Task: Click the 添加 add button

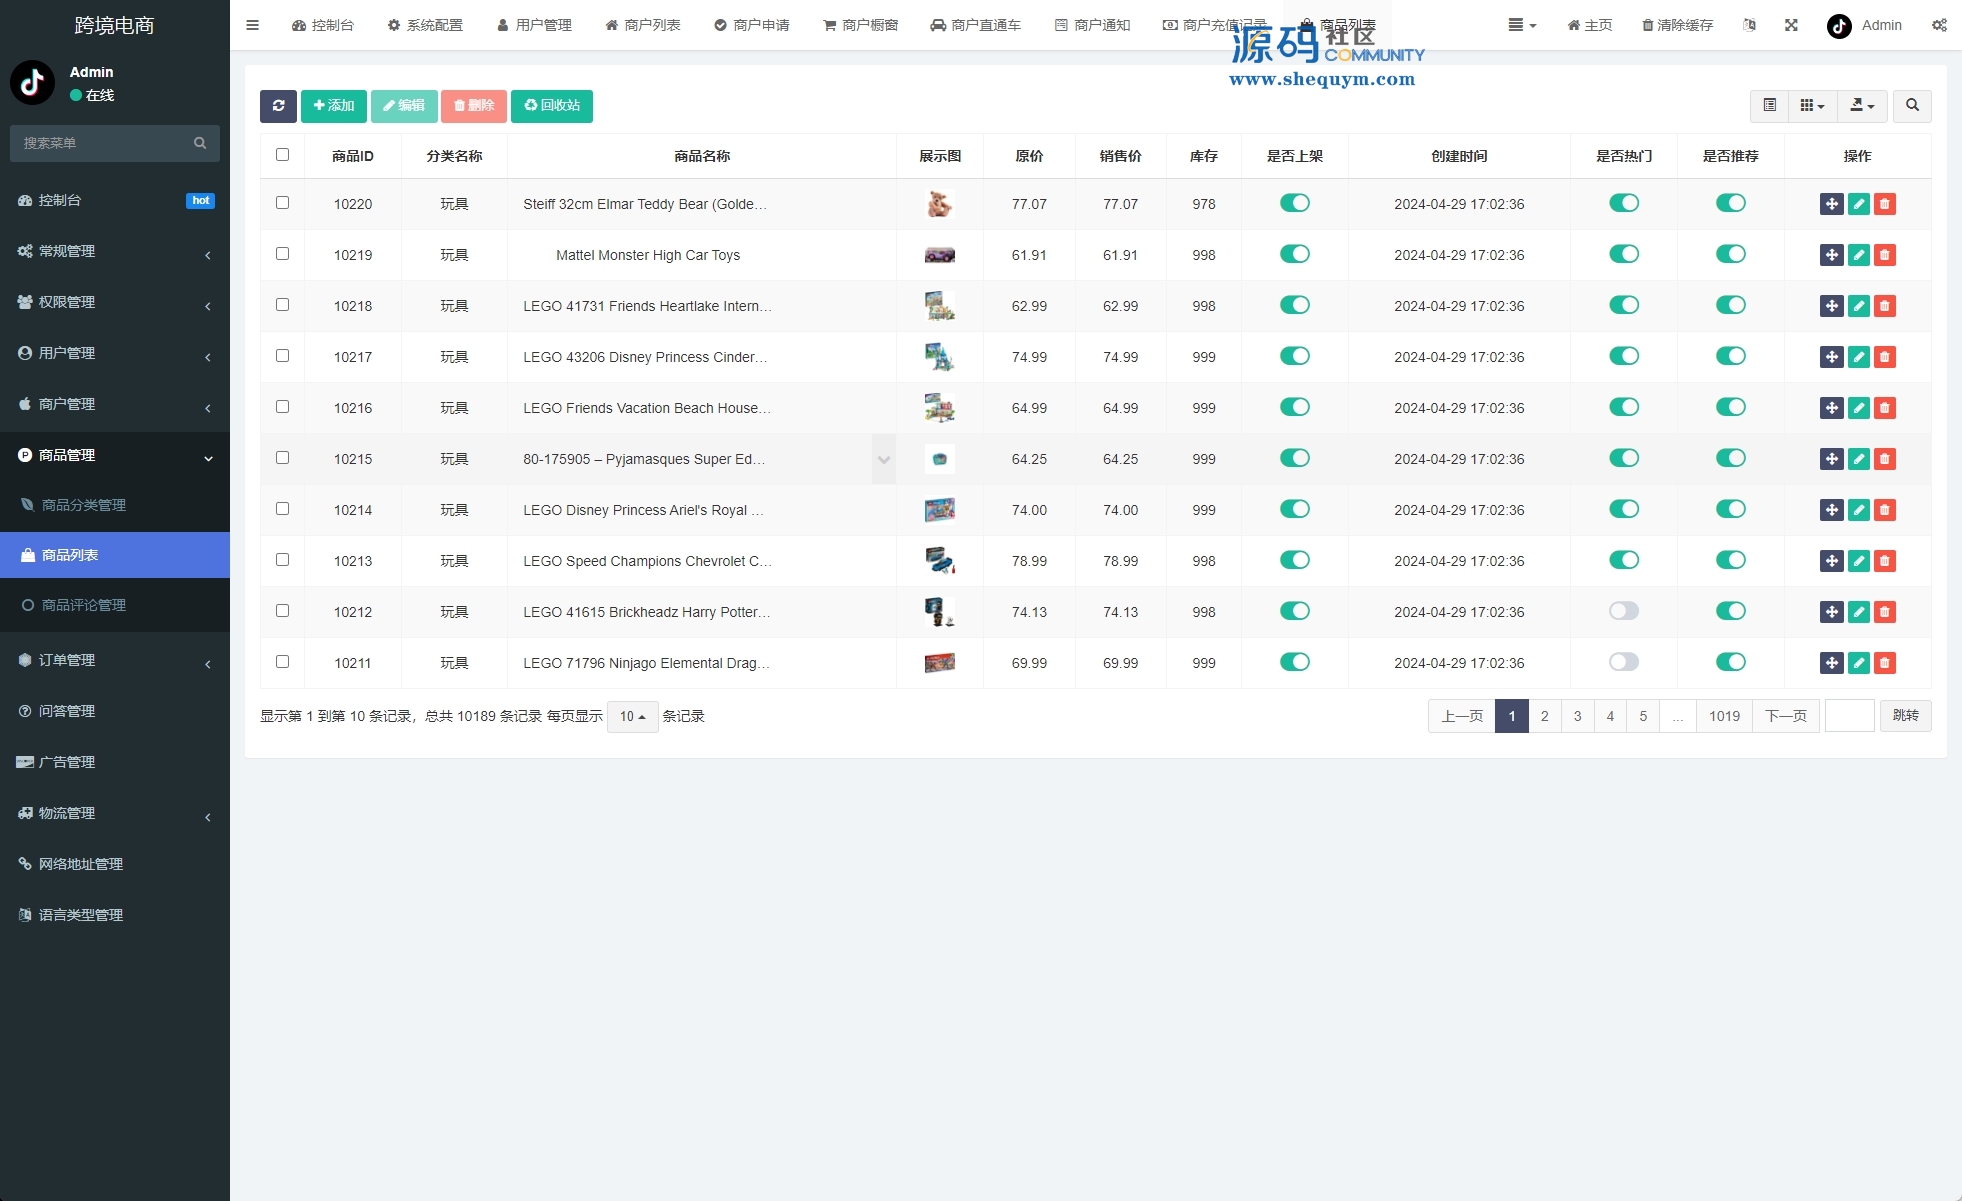Action: click(334, 106)
